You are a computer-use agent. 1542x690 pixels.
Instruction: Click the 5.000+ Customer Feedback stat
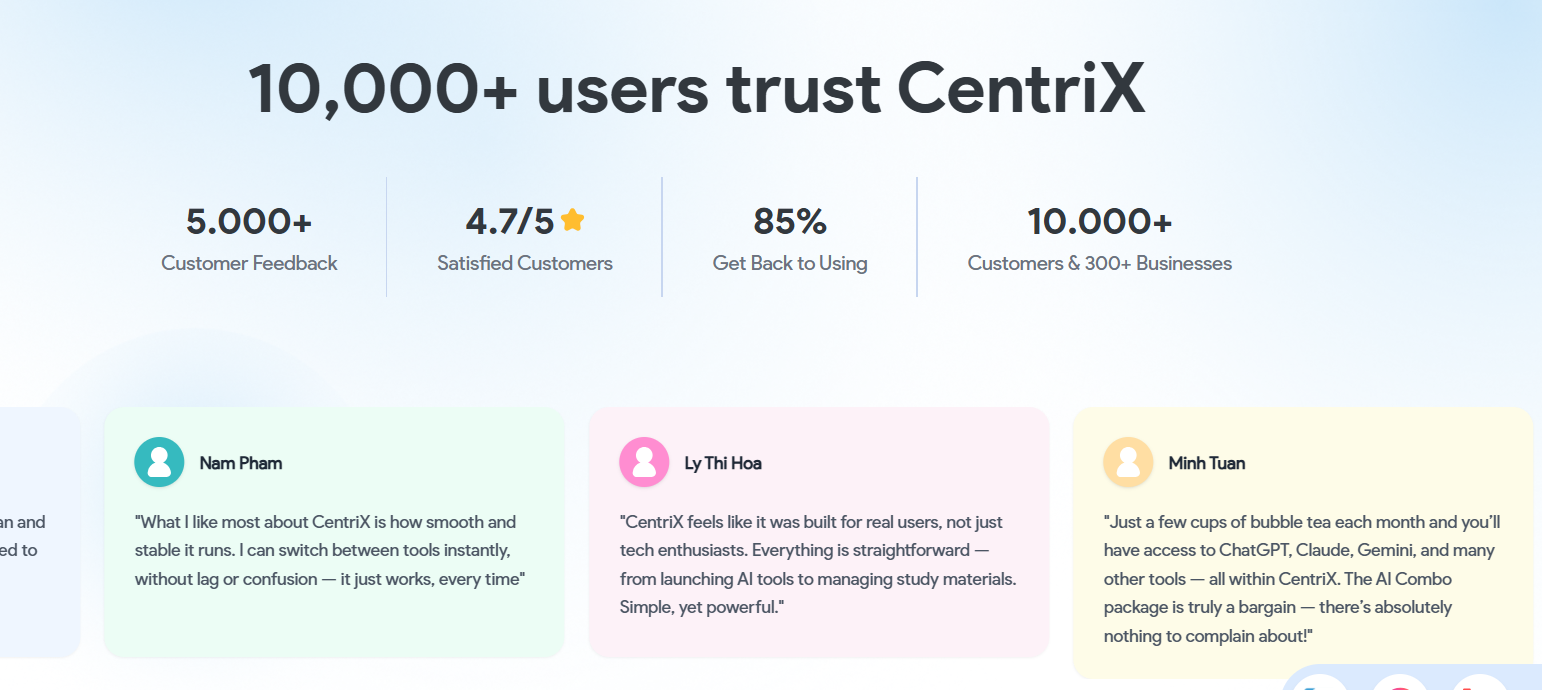[x=250, y=238]
